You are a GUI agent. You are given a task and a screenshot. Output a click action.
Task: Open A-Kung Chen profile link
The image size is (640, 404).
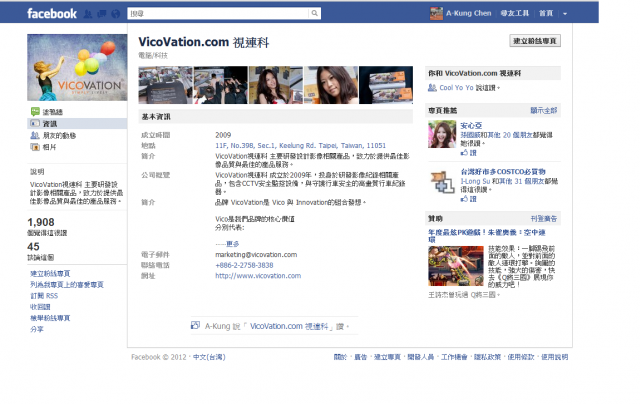pos(469,13)
